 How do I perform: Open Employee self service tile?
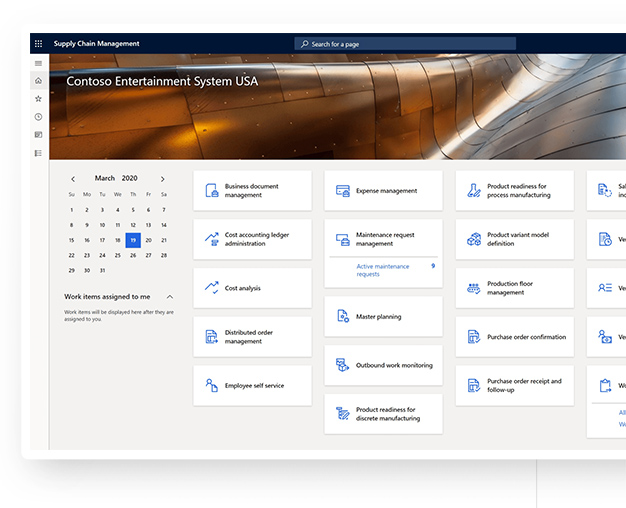coord(252,386)
